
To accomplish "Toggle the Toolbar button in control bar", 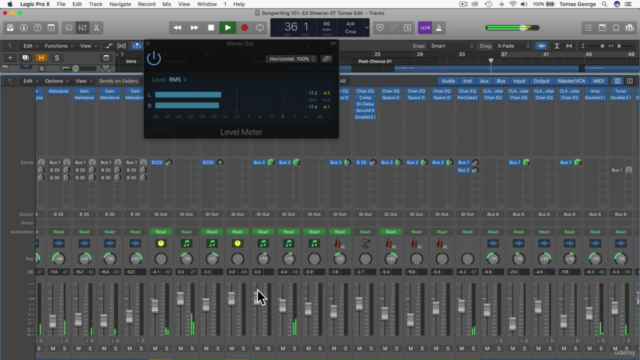I will coord(51,28).
